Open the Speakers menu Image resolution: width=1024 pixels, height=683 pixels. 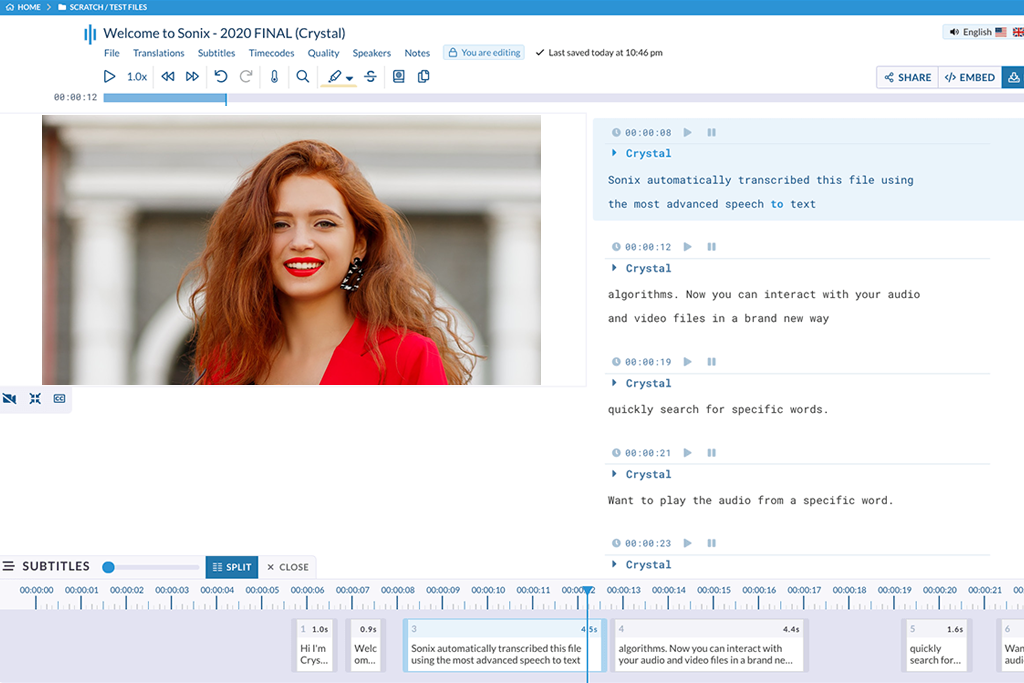pos(372,53)
